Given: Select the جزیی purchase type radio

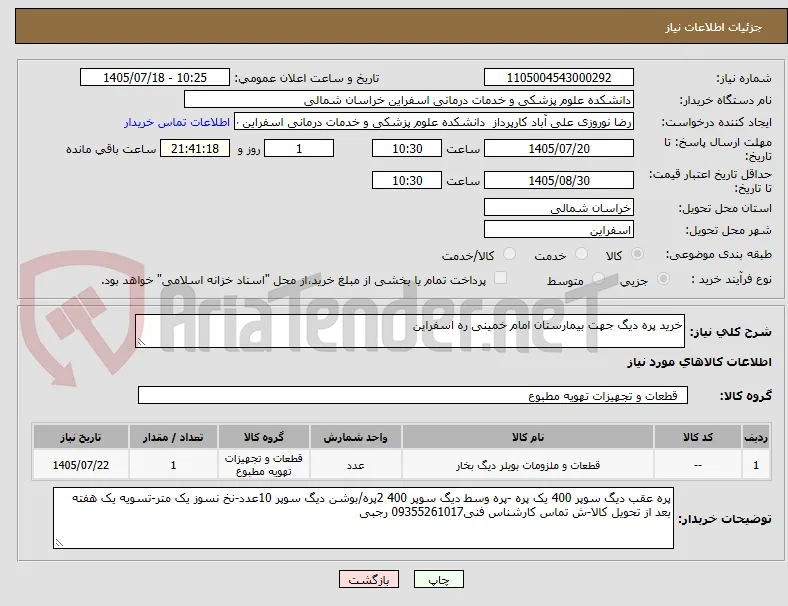Looking at the screenshot, I should (663, 278).
